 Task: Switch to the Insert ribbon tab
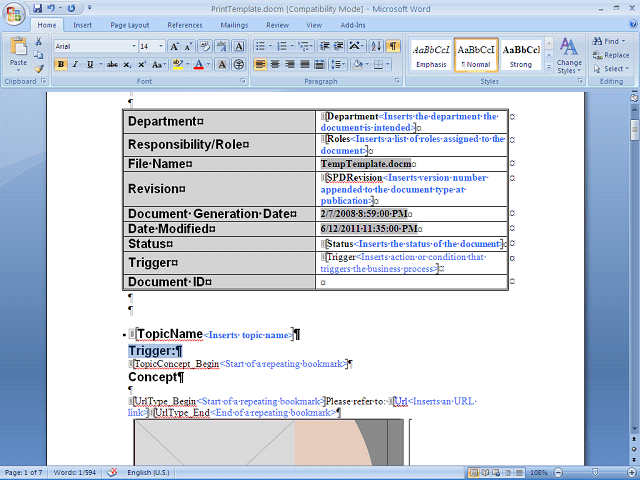pyautogui.click(x=82, y=25)
